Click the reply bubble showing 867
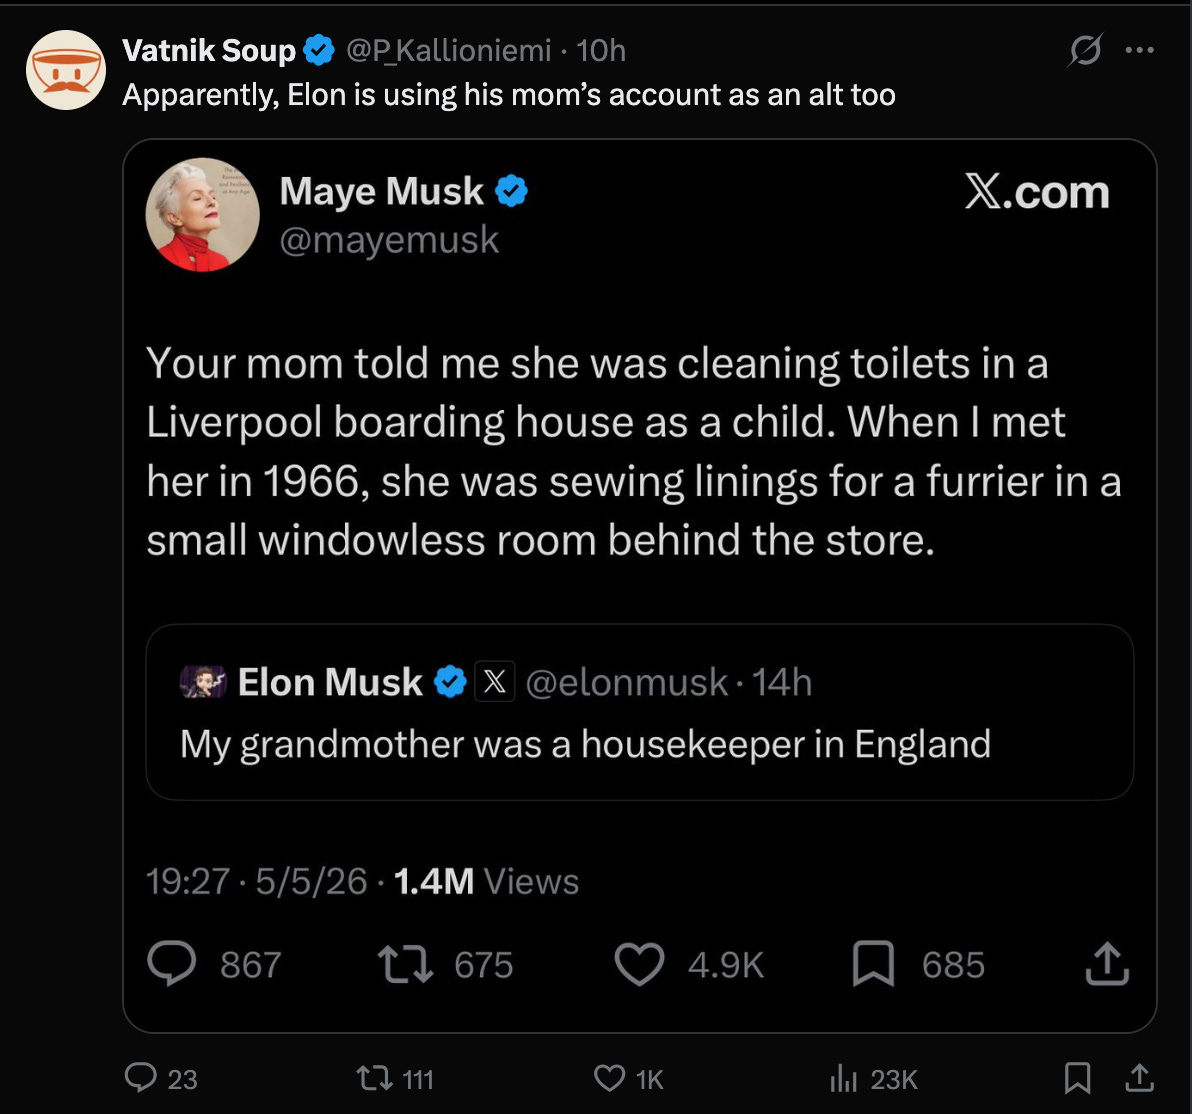This screenshot has width=1192, height=1114. [172, 963]
